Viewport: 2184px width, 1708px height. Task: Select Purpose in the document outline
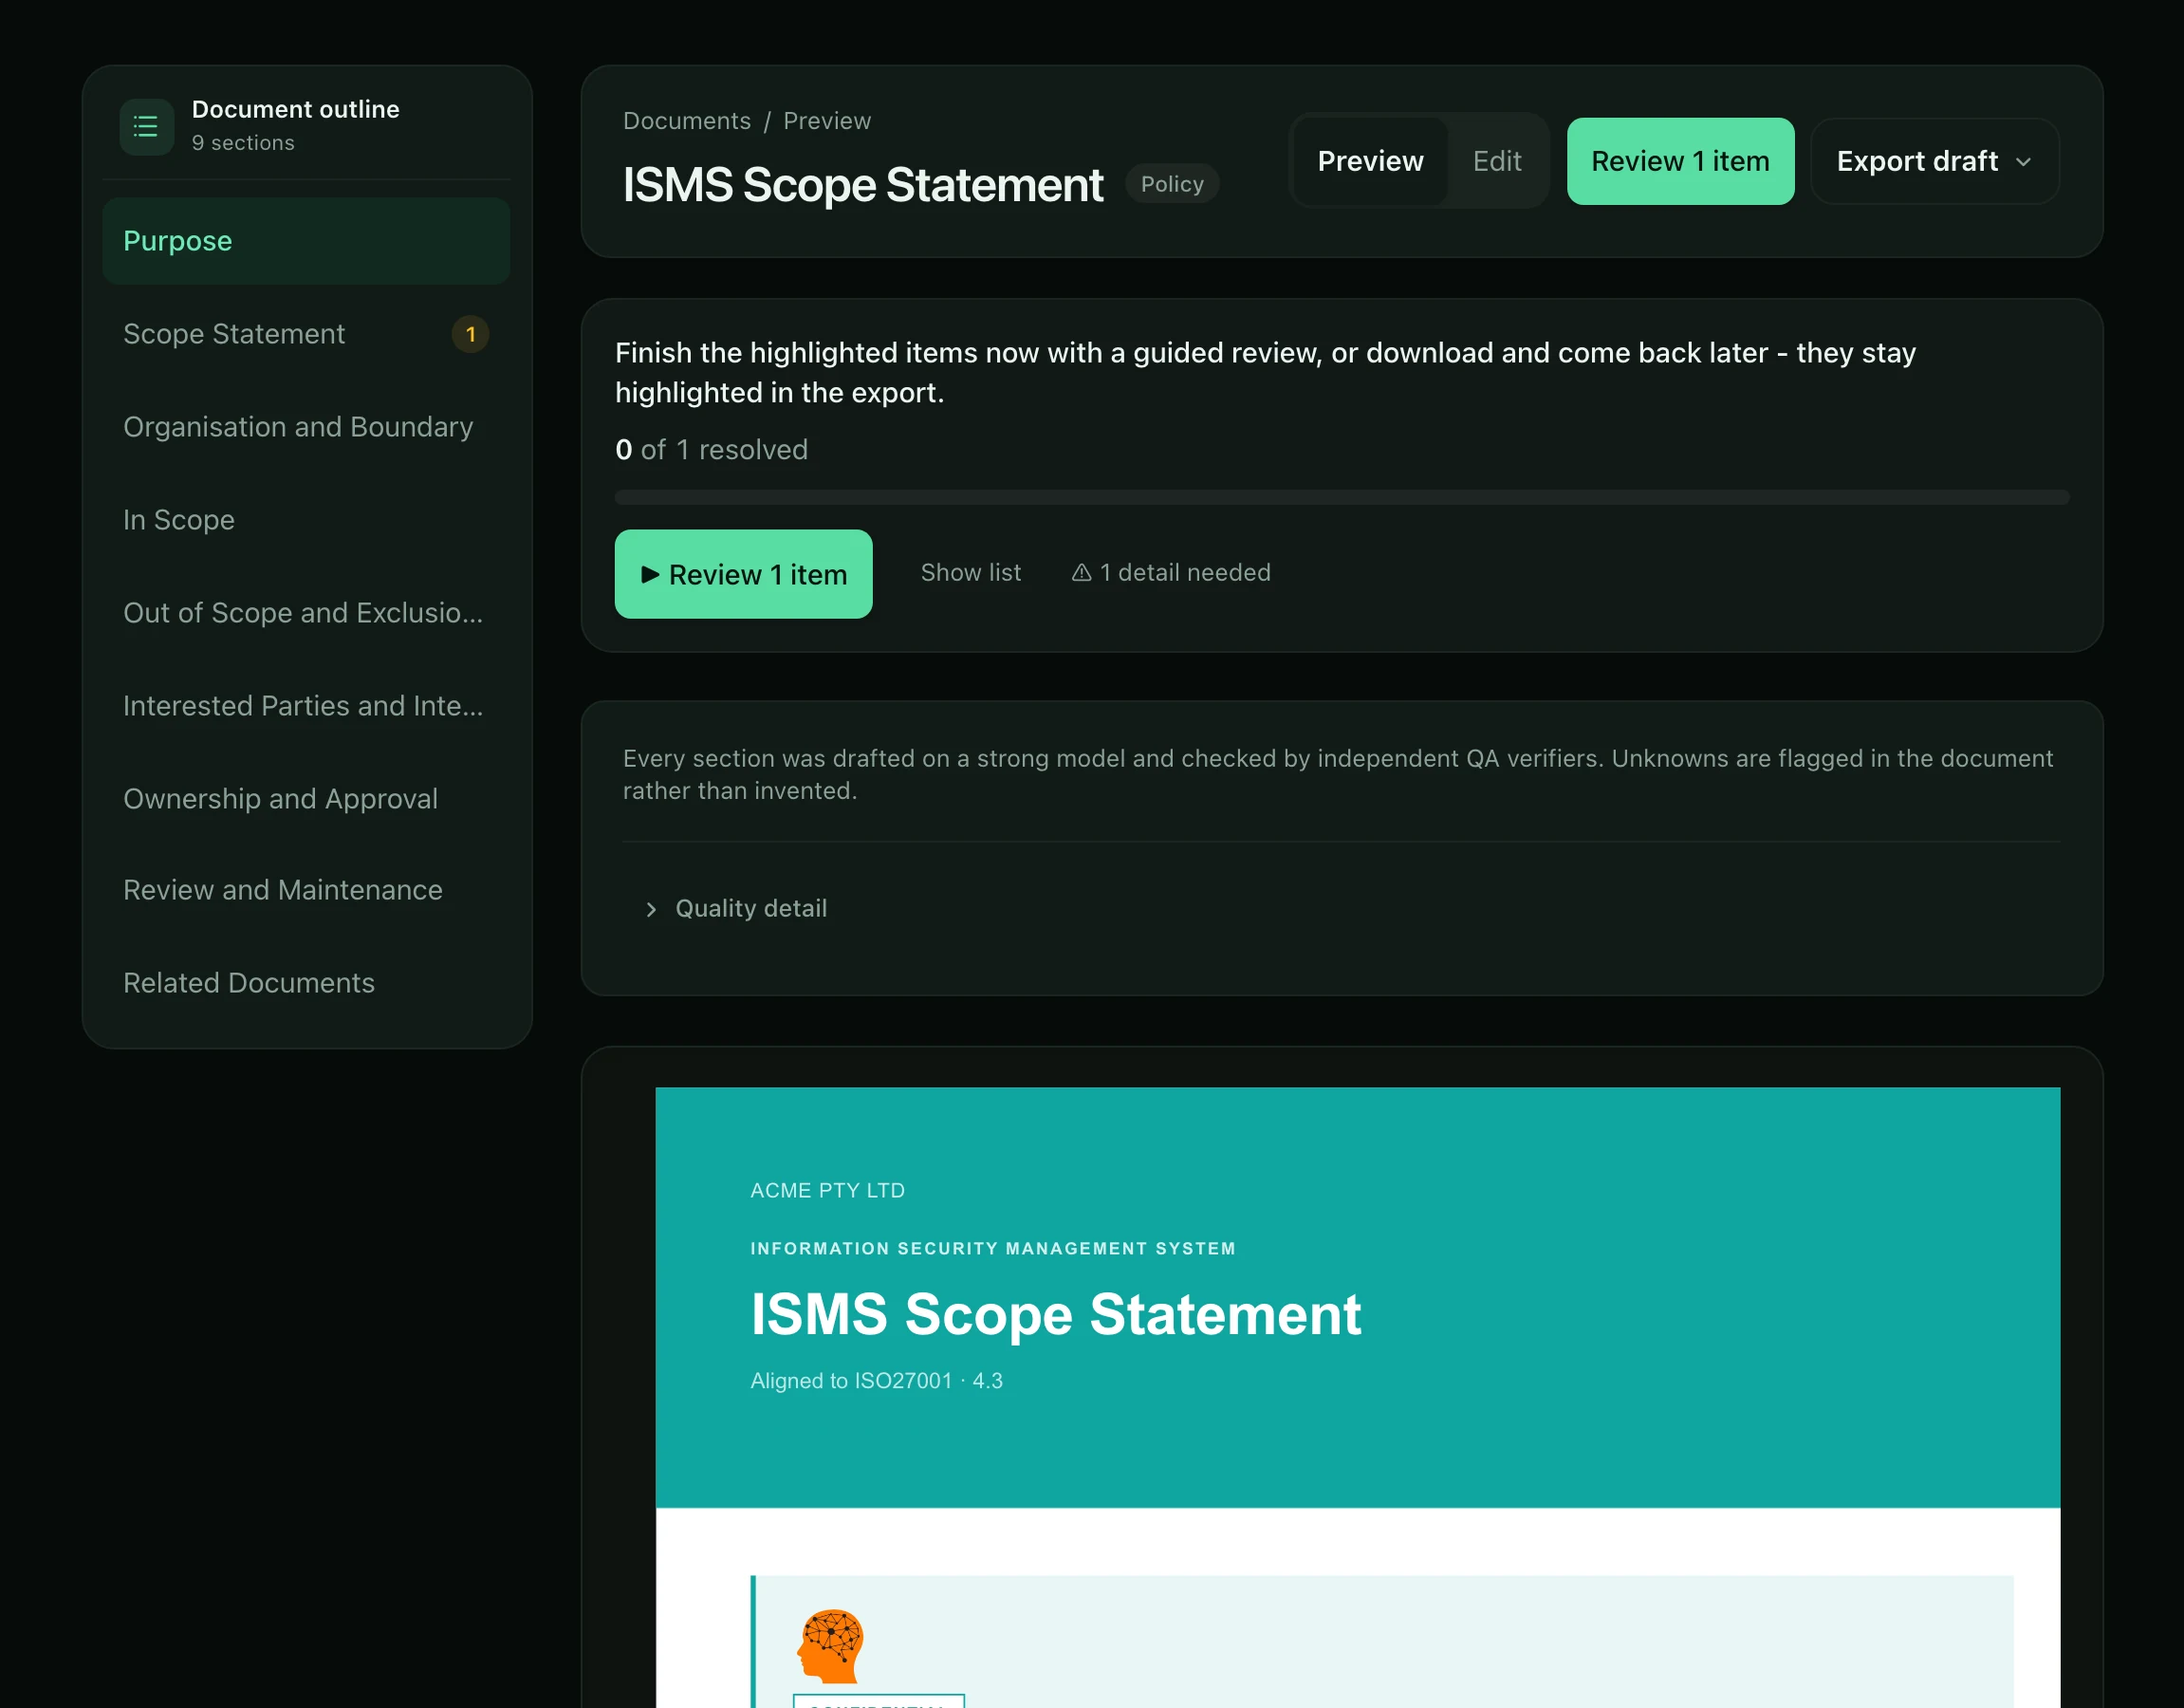pos(306,241)
